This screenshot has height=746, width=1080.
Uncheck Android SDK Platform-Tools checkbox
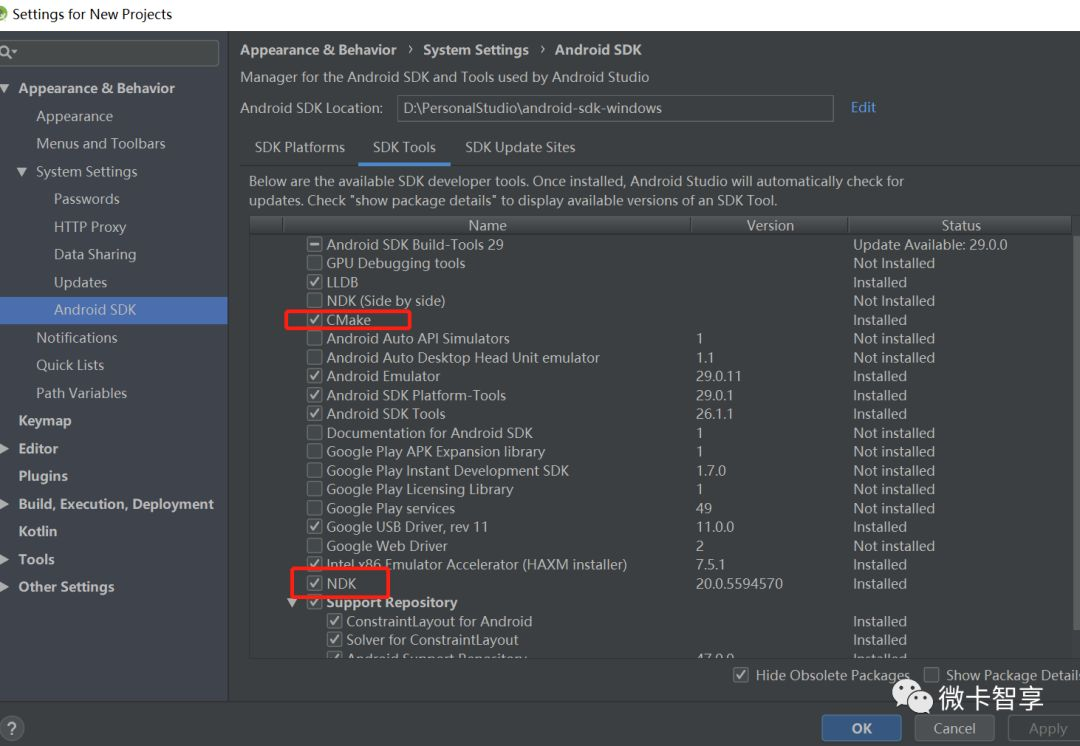[x=315, y=395]
